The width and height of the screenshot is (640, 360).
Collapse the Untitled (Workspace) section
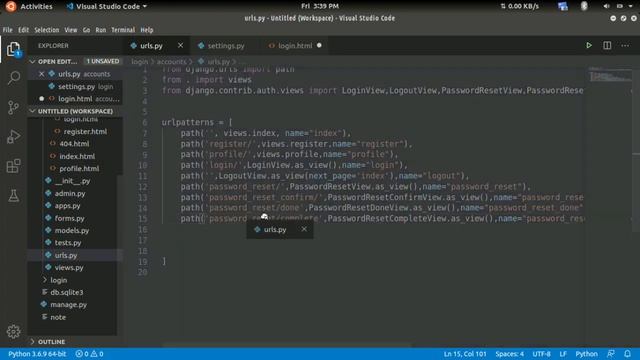point(71,111)
